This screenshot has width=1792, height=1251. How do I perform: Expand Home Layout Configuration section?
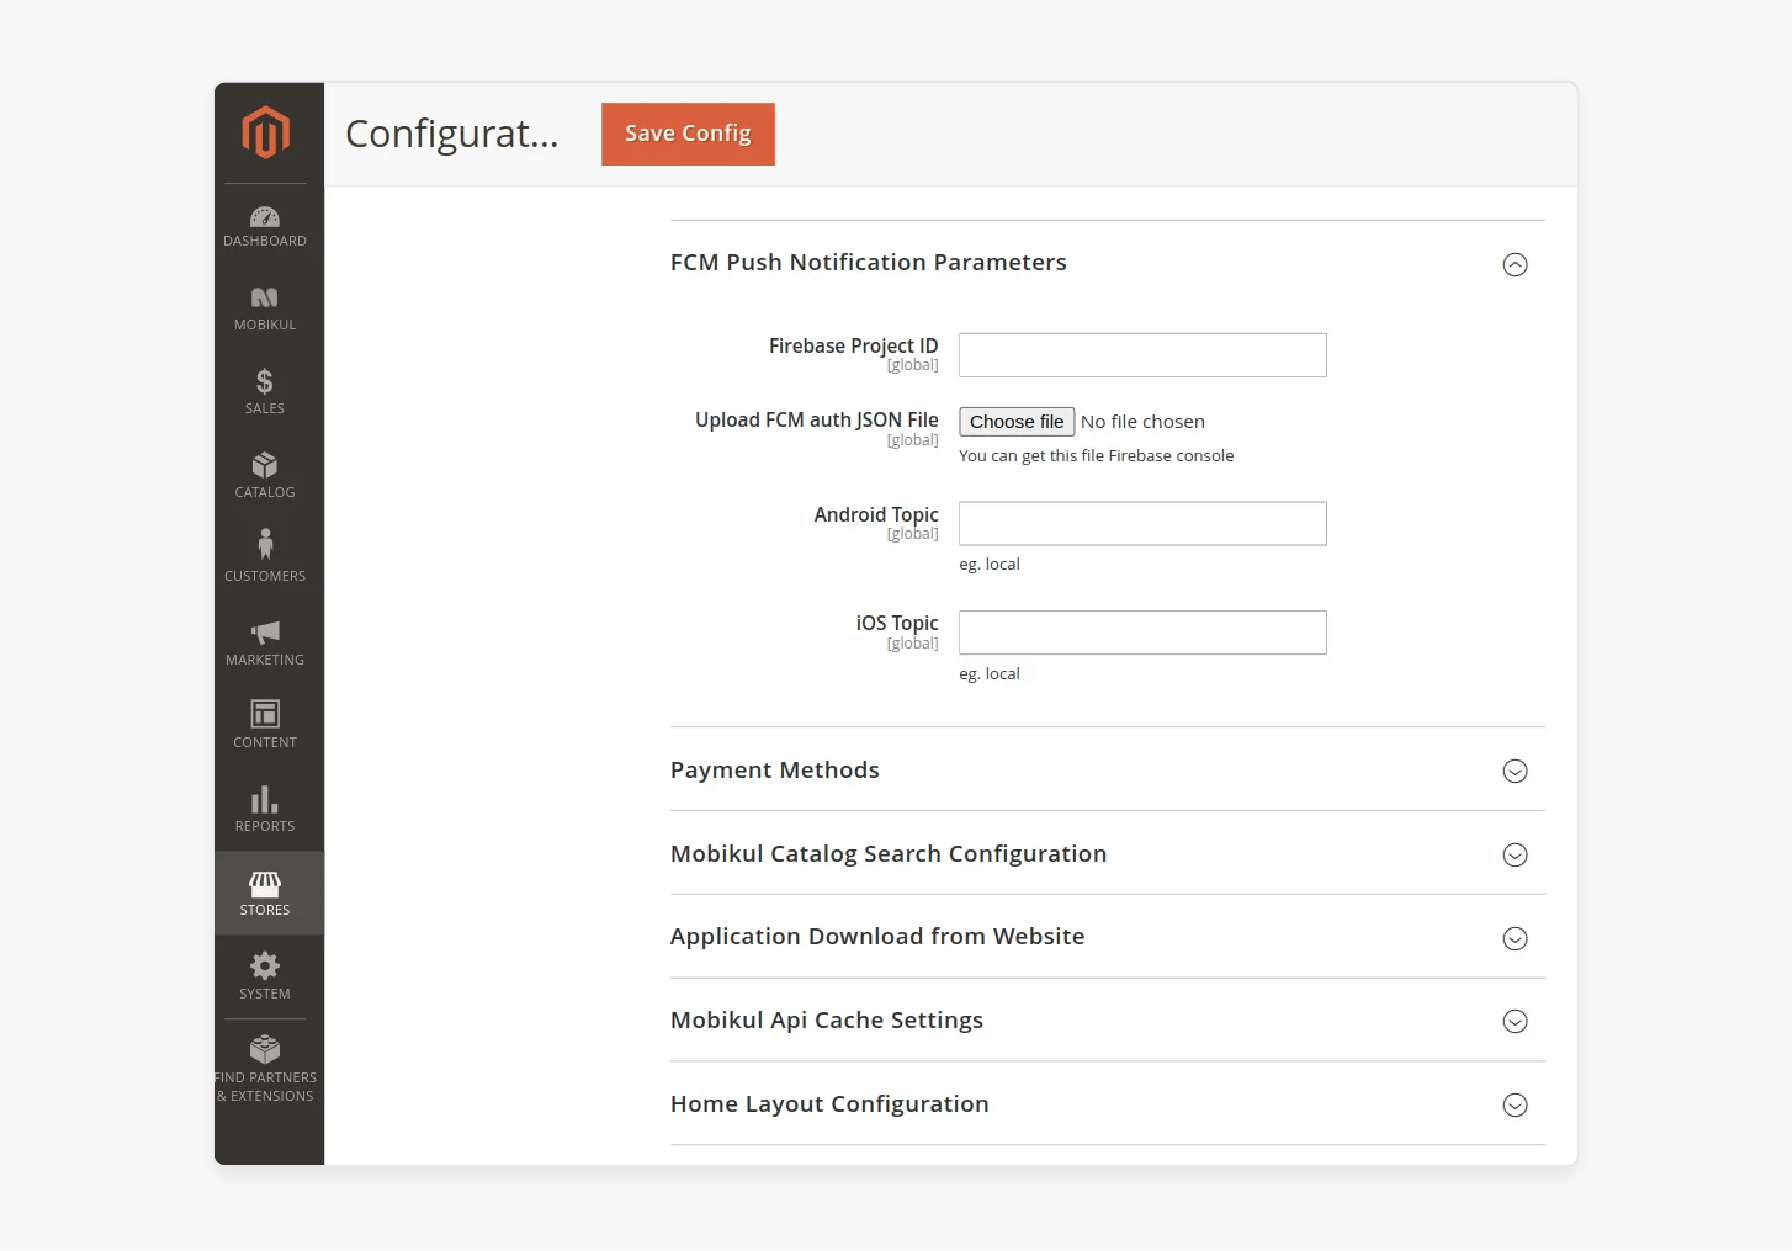pos(1515,1105)
